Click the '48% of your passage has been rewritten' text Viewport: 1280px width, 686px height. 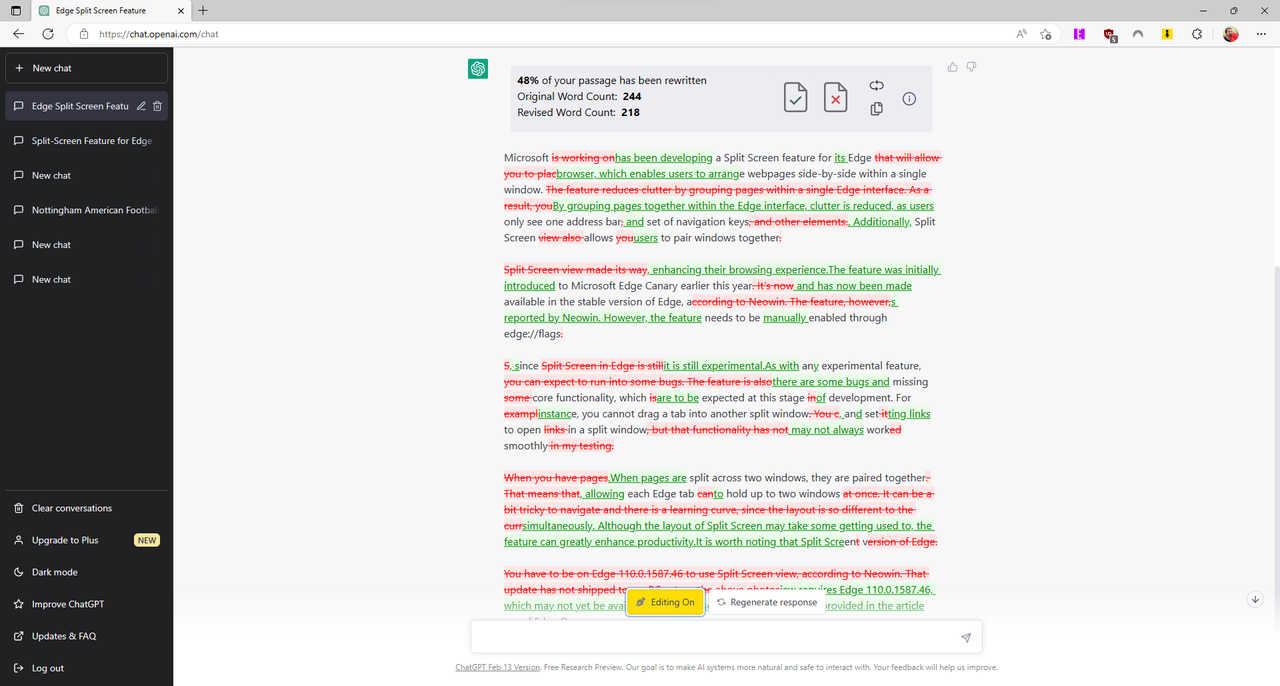pos(612,80)
